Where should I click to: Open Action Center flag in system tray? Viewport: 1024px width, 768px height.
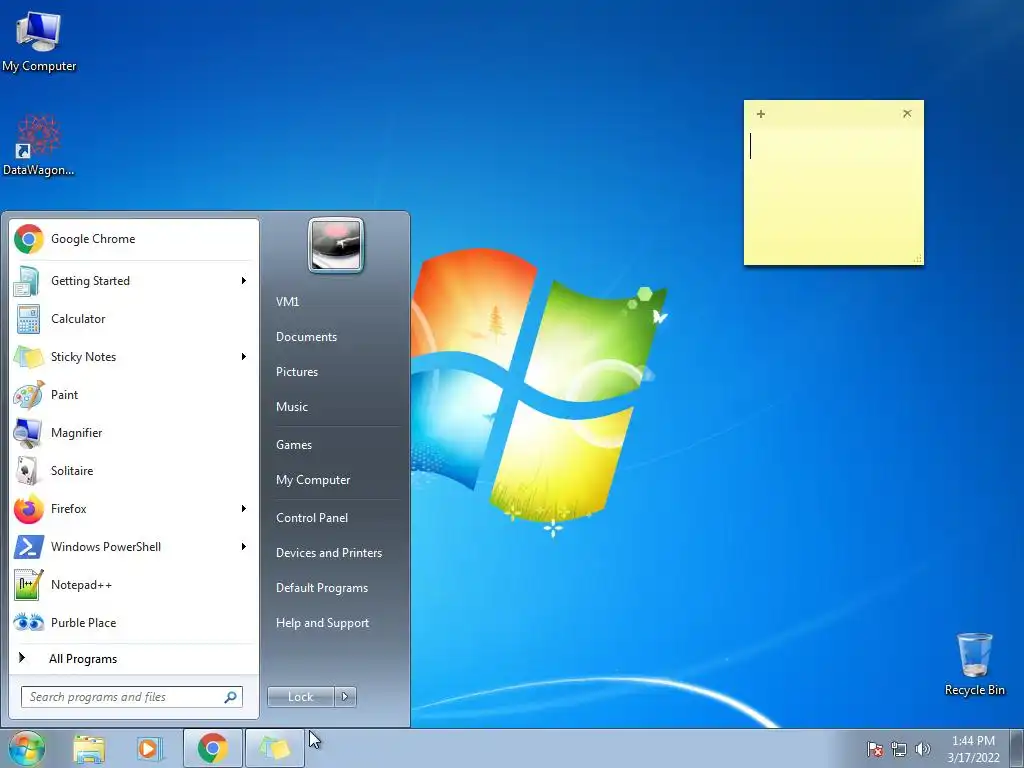click(x=874, y=749)
